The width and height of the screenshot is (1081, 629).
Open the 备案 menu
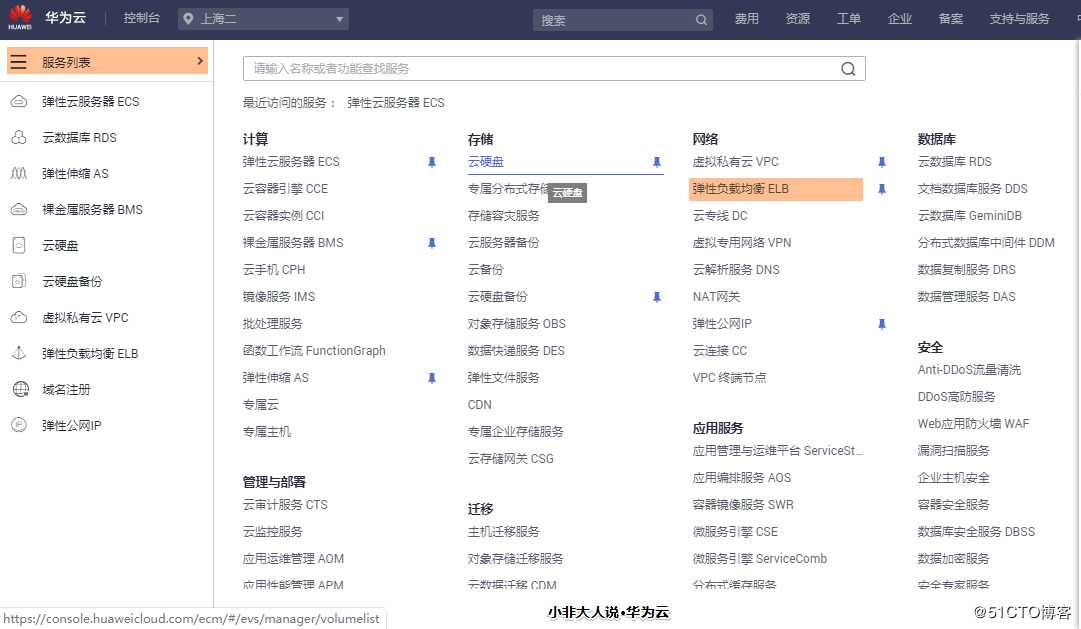point(950,19)
